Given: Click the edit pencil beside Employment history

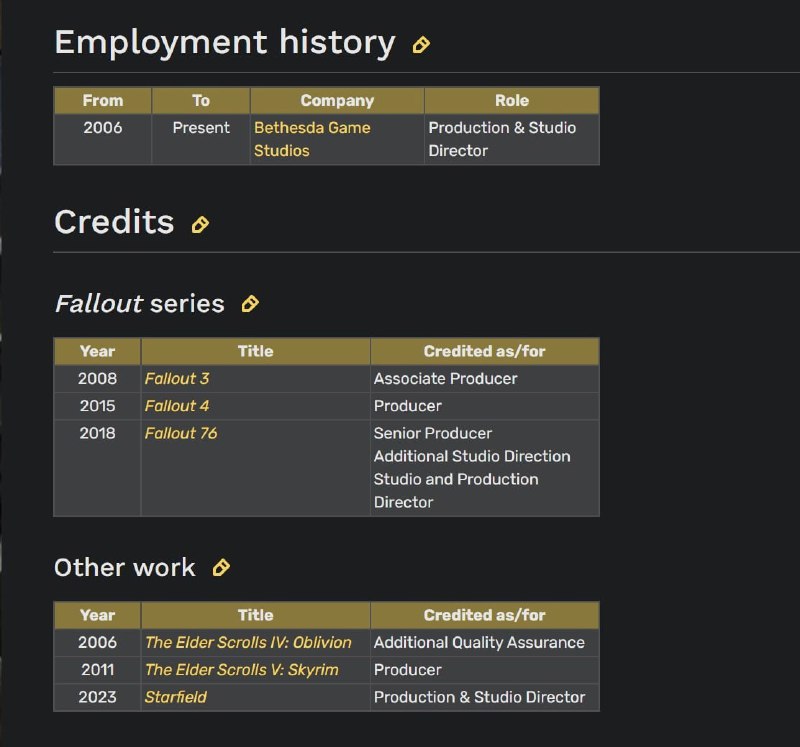Looking at the screenshot, I should click(421, 45).
